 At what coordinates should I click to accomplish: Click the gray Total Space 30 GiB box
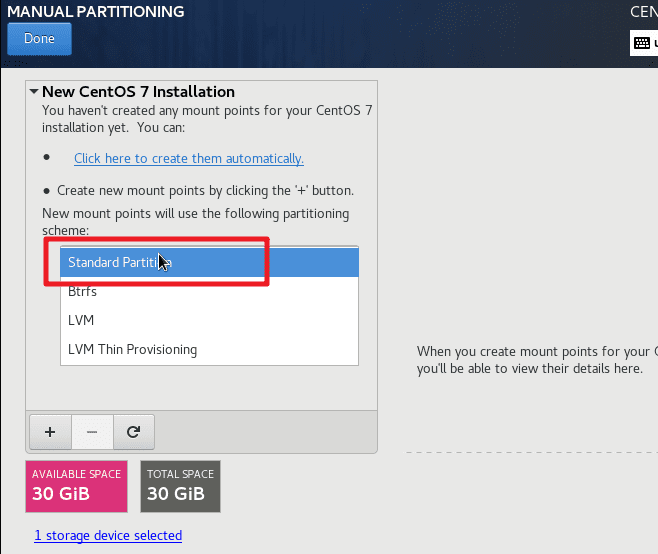click(x=180, y=486)
